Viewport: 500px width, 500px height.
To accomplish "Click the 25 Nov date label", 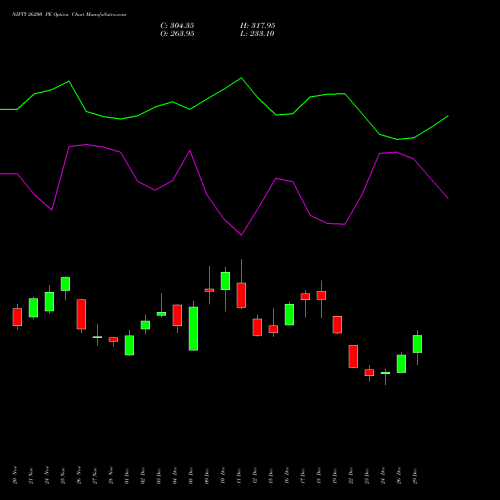I will tap(63, 475).
